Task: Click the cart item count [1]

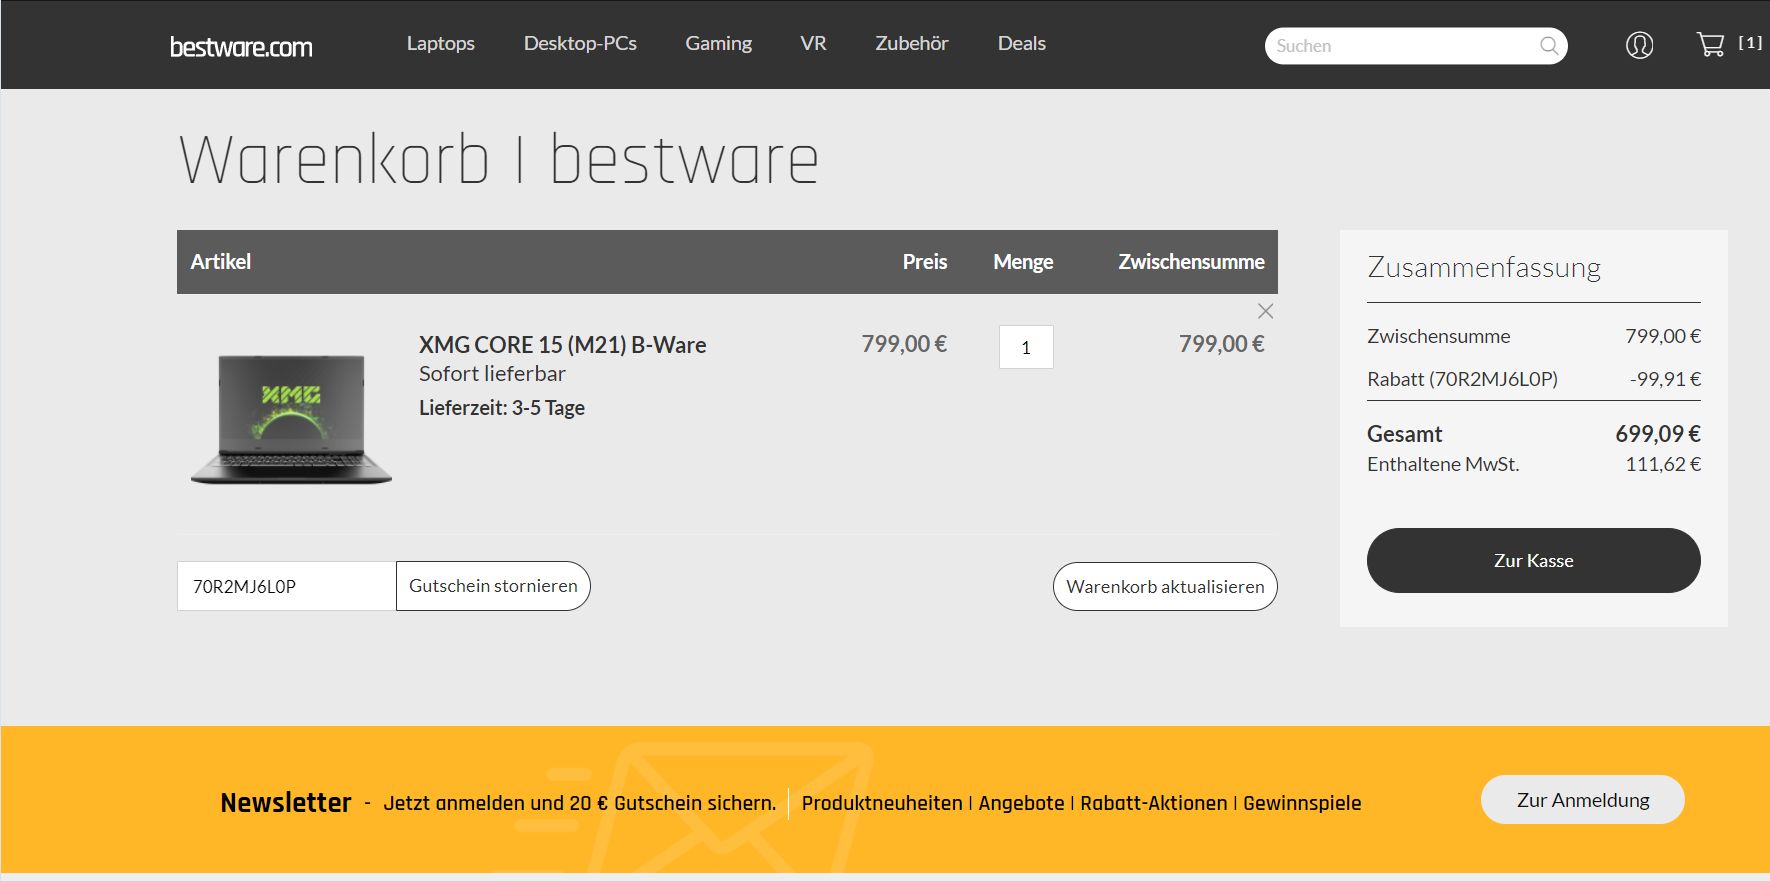Action: (x=1750, y=43)
